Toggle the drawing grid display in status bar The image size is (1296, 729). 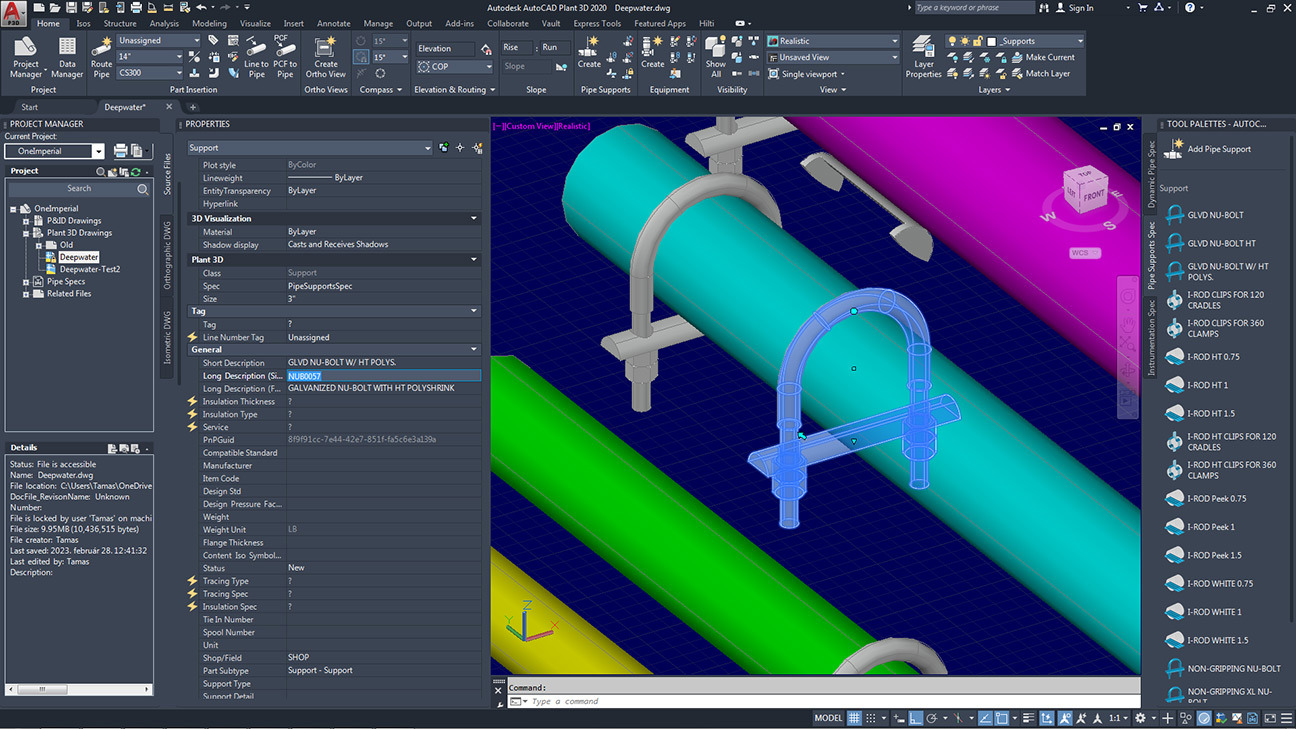(x=854, y=718)
